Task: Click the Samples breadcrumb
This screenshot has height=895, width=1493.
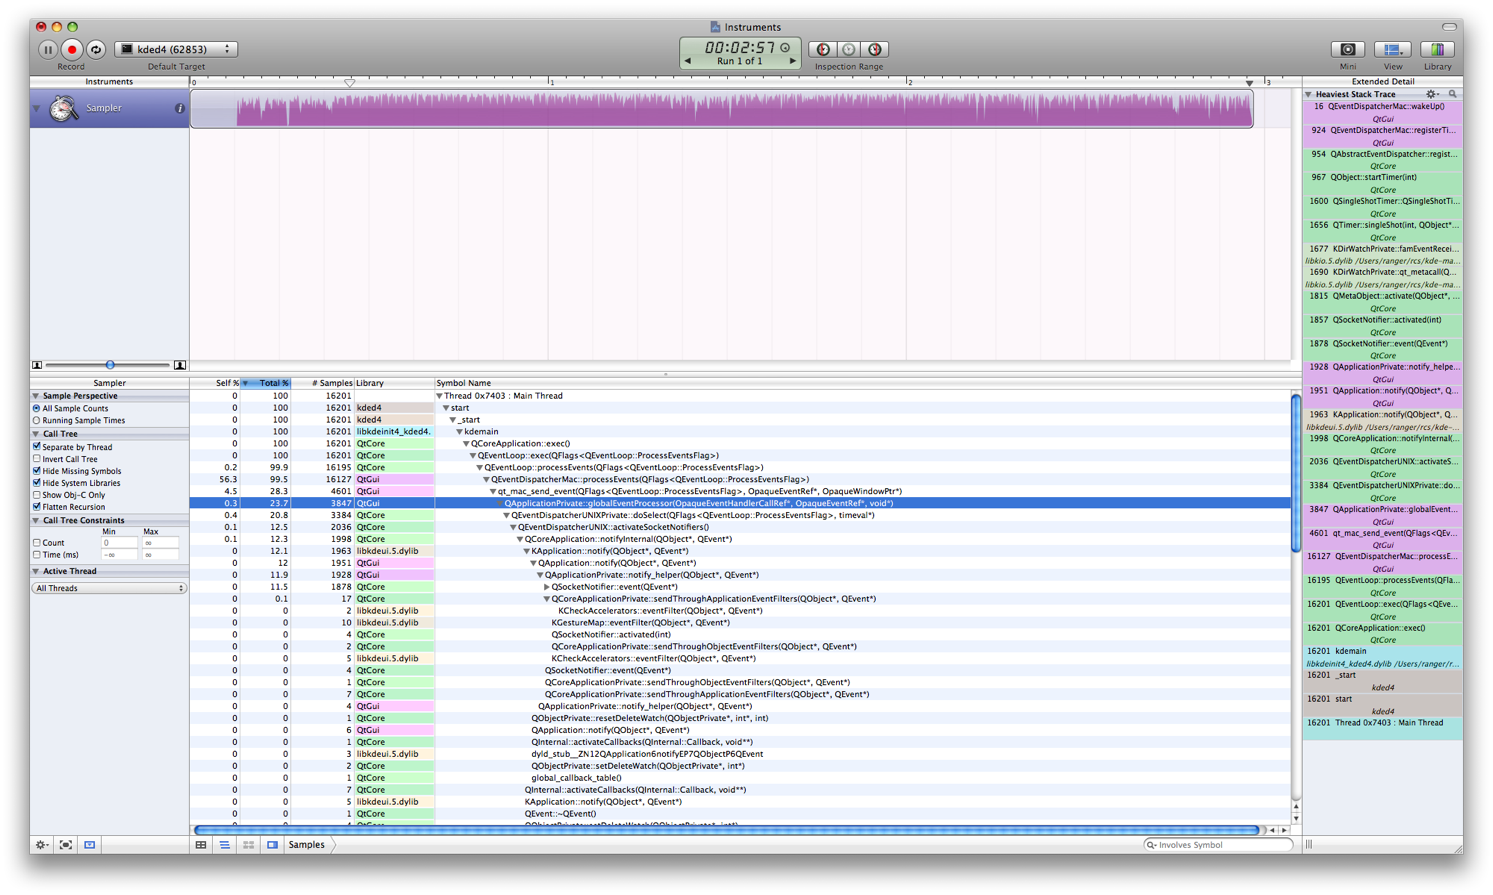Action: pyautogui.click(x=307, y=845)
